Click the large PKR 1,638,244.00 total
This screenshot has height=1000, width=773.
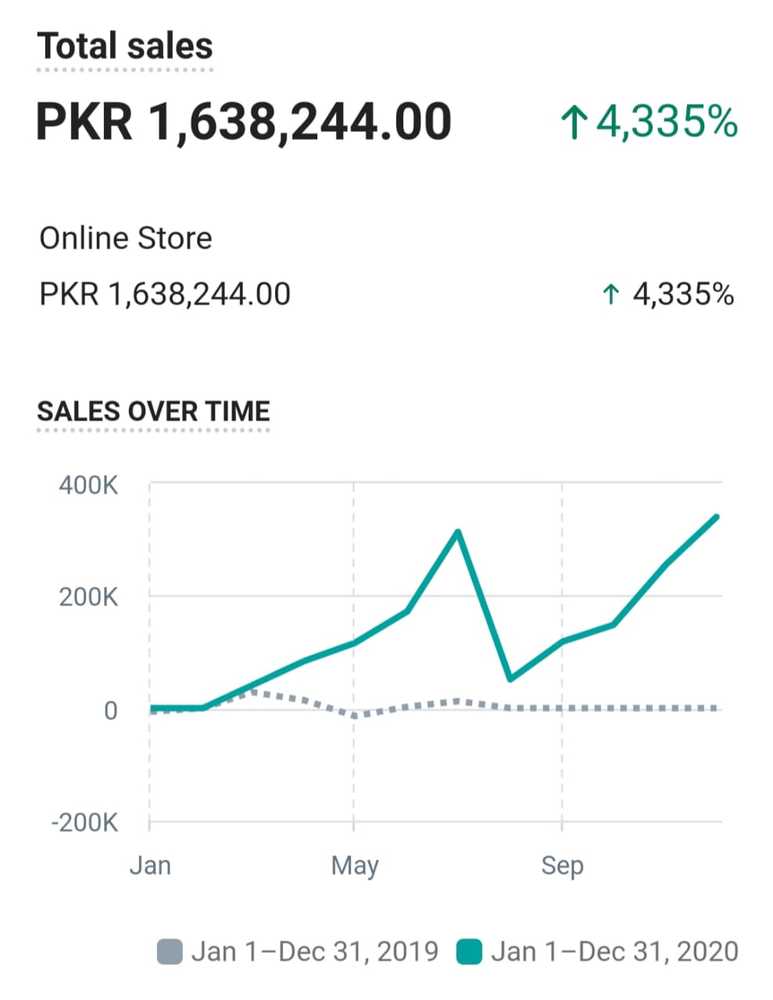click(244, 123)
